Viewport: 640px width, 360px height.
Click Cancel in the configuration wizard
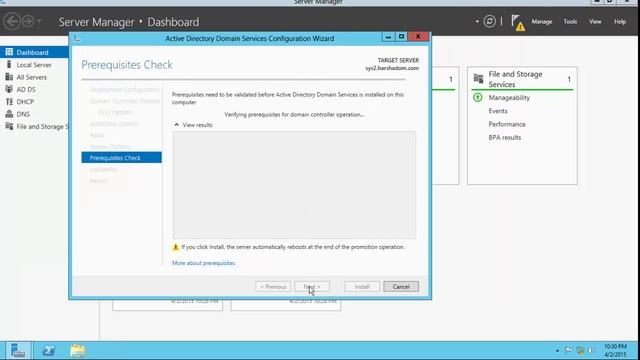[401, 287]
